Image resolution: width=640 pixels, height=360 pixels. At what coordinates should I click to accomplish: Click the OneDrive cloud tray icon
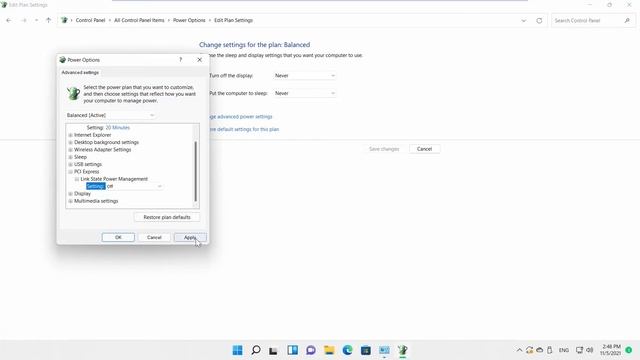click(x=540, y=350)
